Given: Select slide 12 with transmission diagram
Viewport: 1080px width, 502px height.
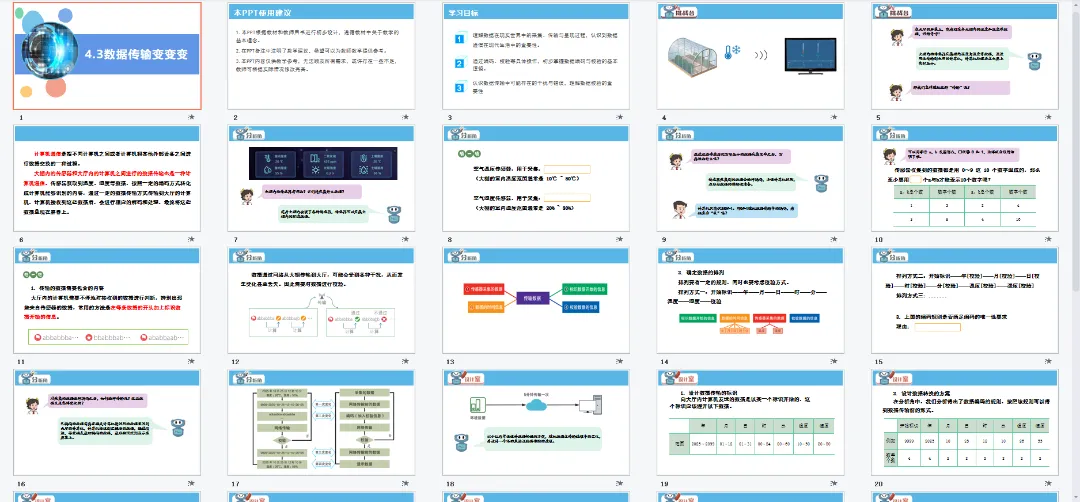Looking at the screenshot, I should coord(322,300).
